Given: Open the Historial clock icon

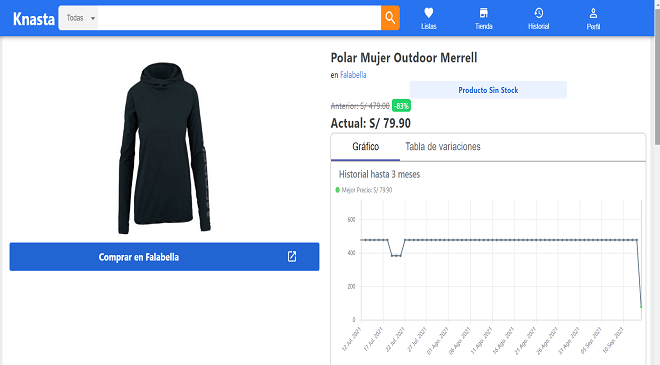Looking at the screenshot, I should [x=538, y=13].
